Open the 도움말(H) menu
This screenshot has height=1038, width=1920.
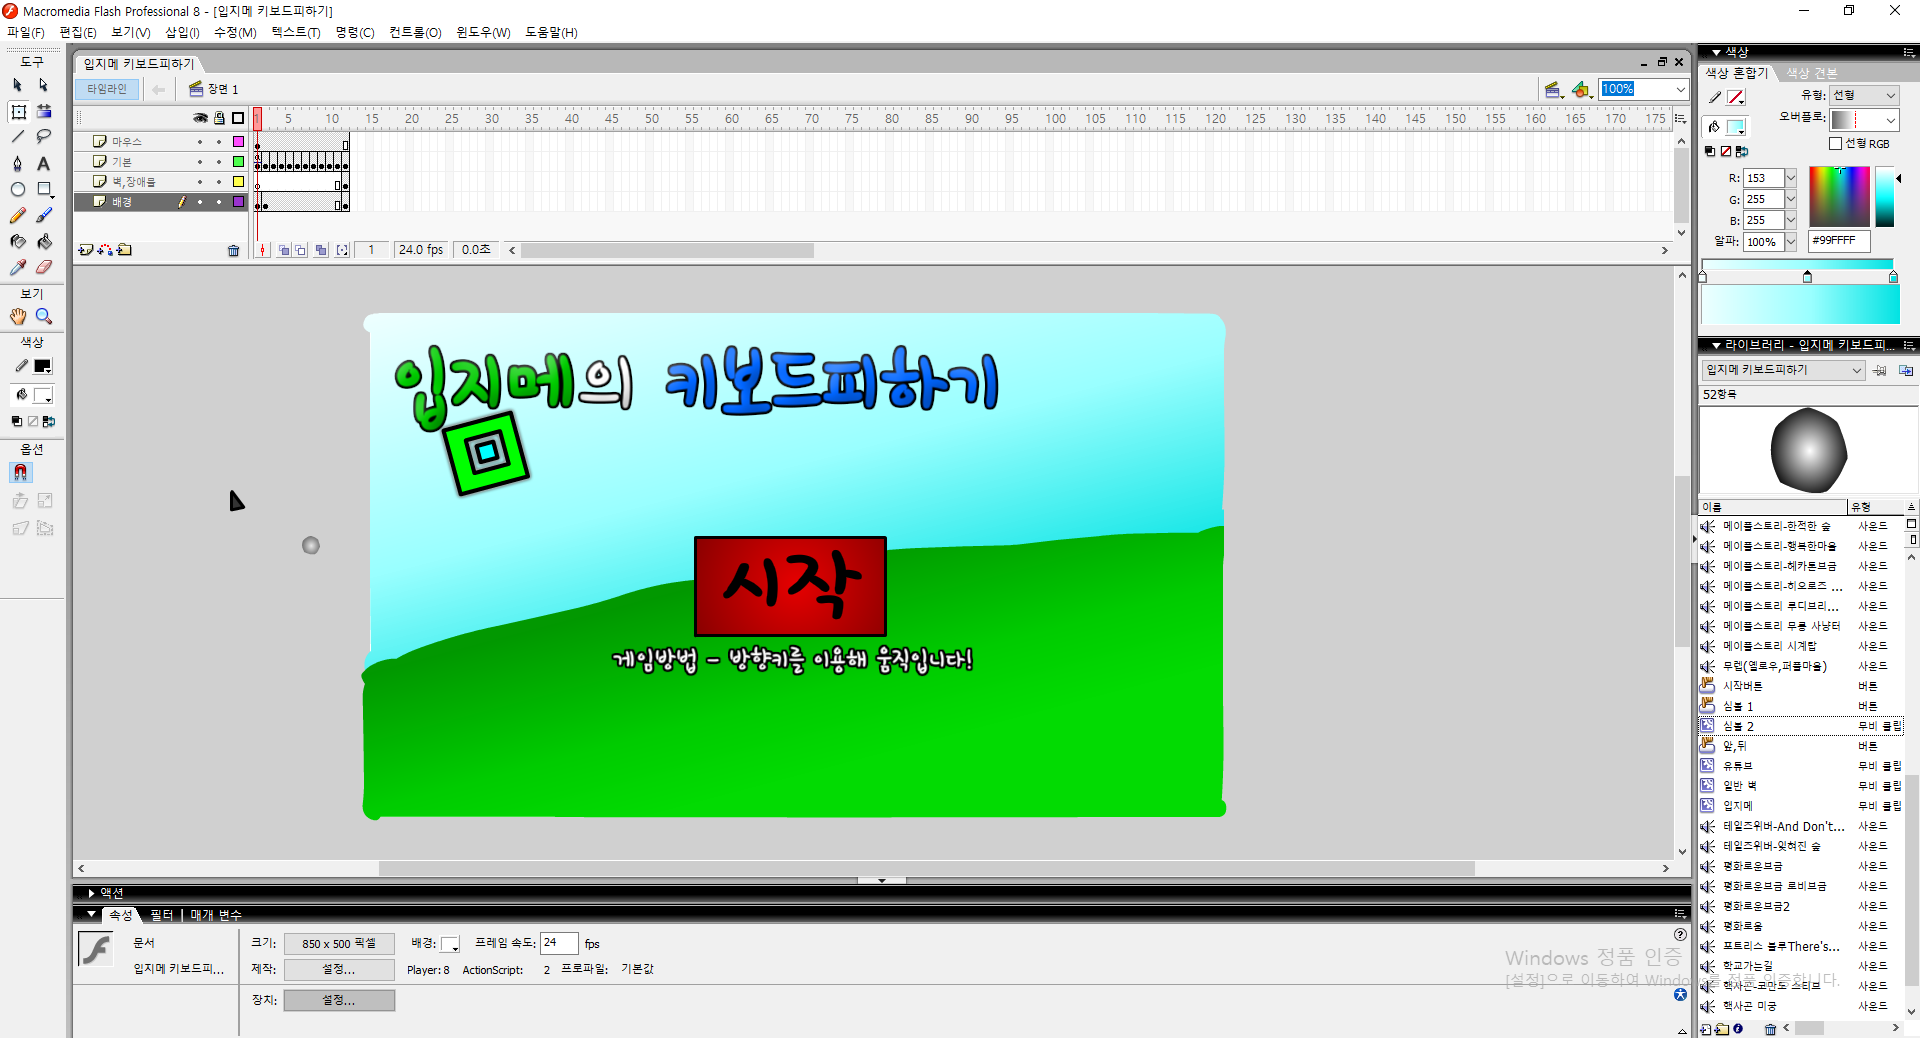coord(551,32)
